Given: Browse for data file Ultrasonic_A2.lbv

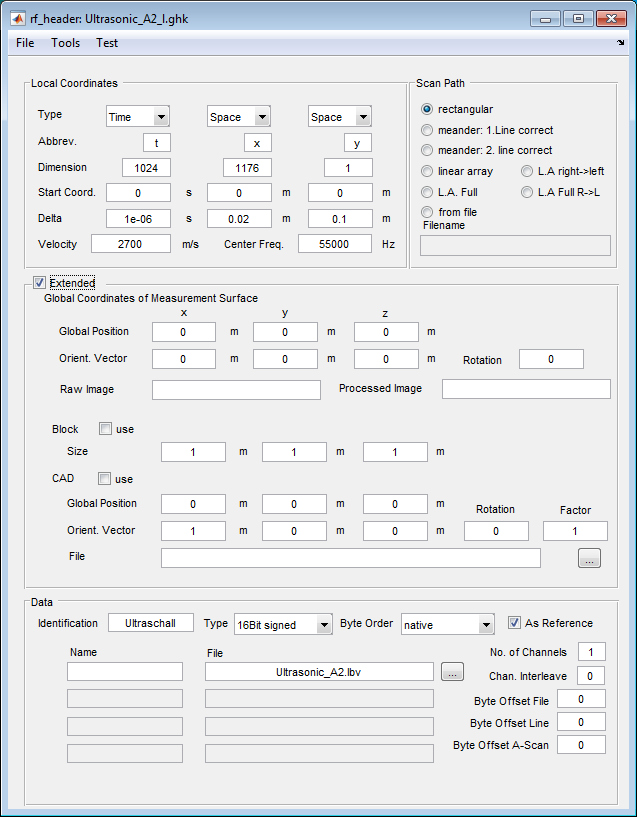Looking at the screenshot, I should pos(452,672).
